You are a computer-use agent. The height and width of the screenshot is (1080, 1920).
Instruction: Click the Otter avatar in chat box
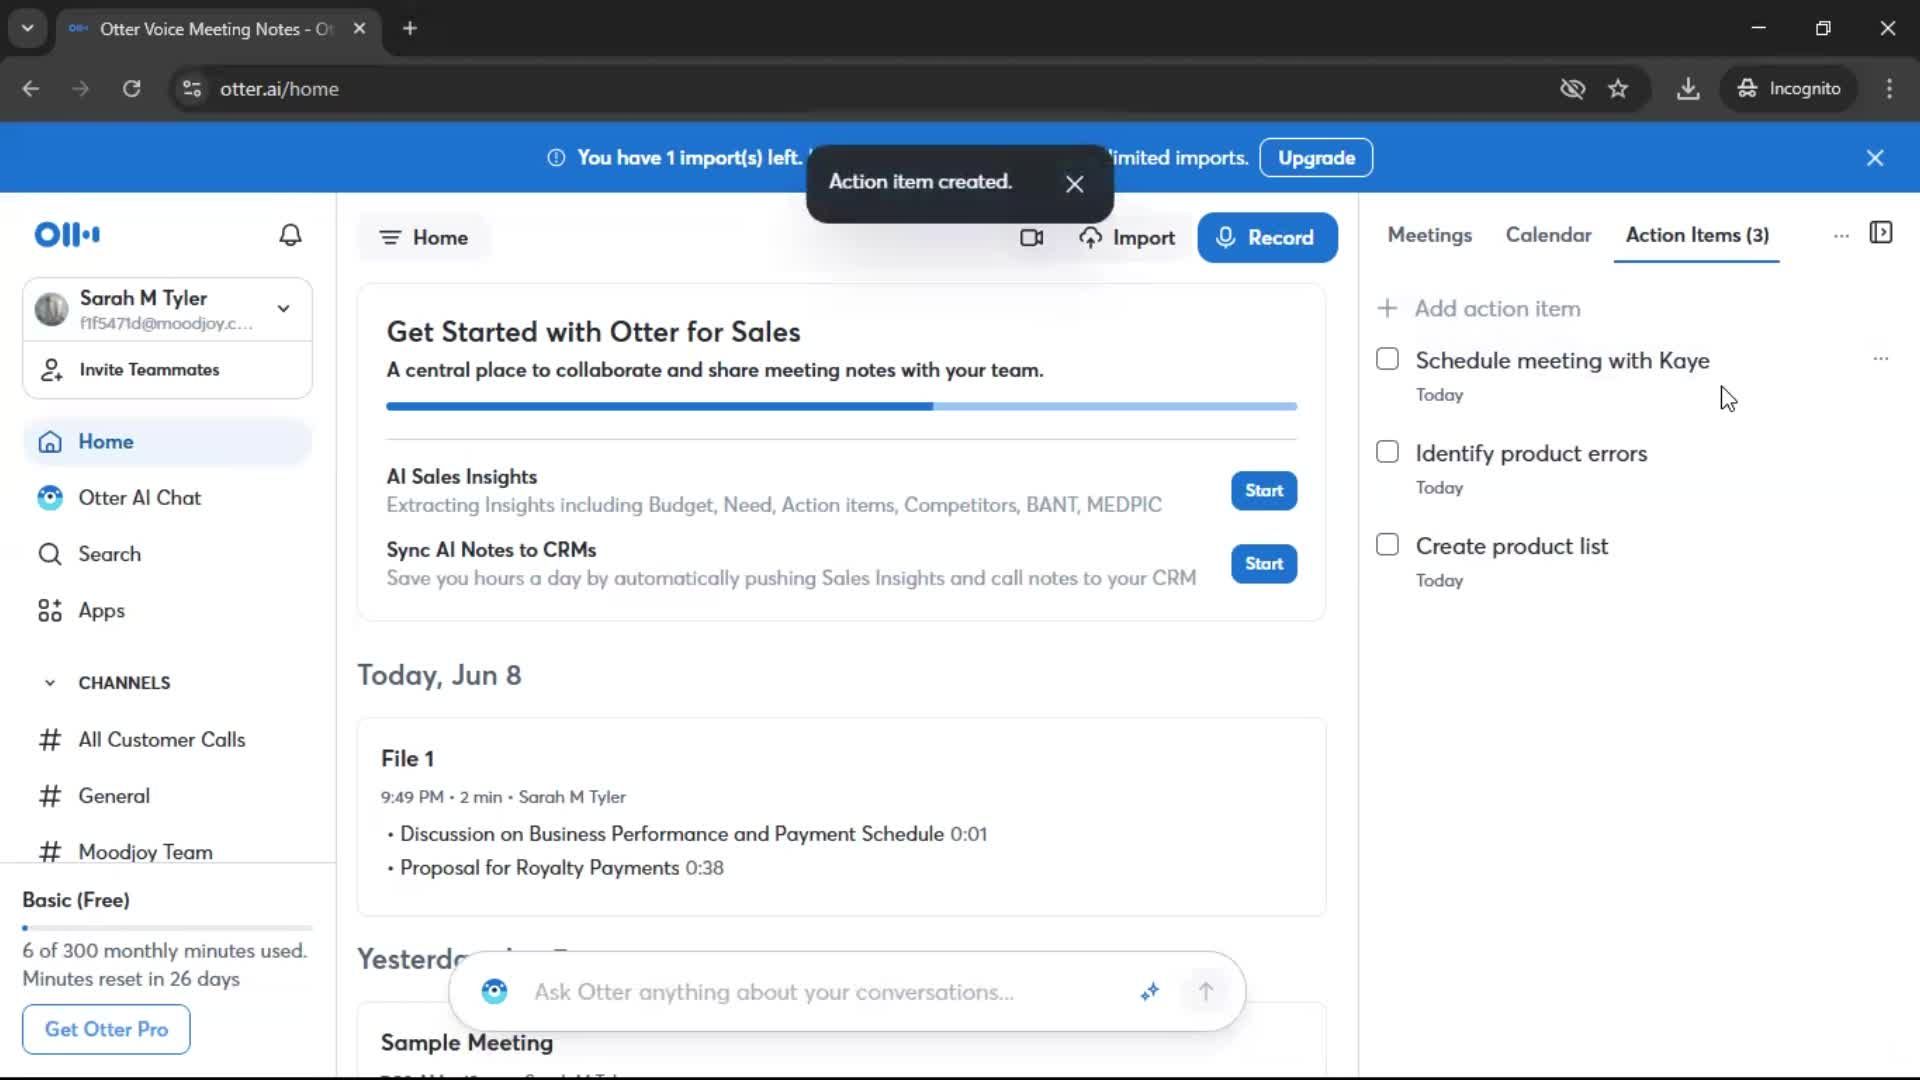pos(495,991)
